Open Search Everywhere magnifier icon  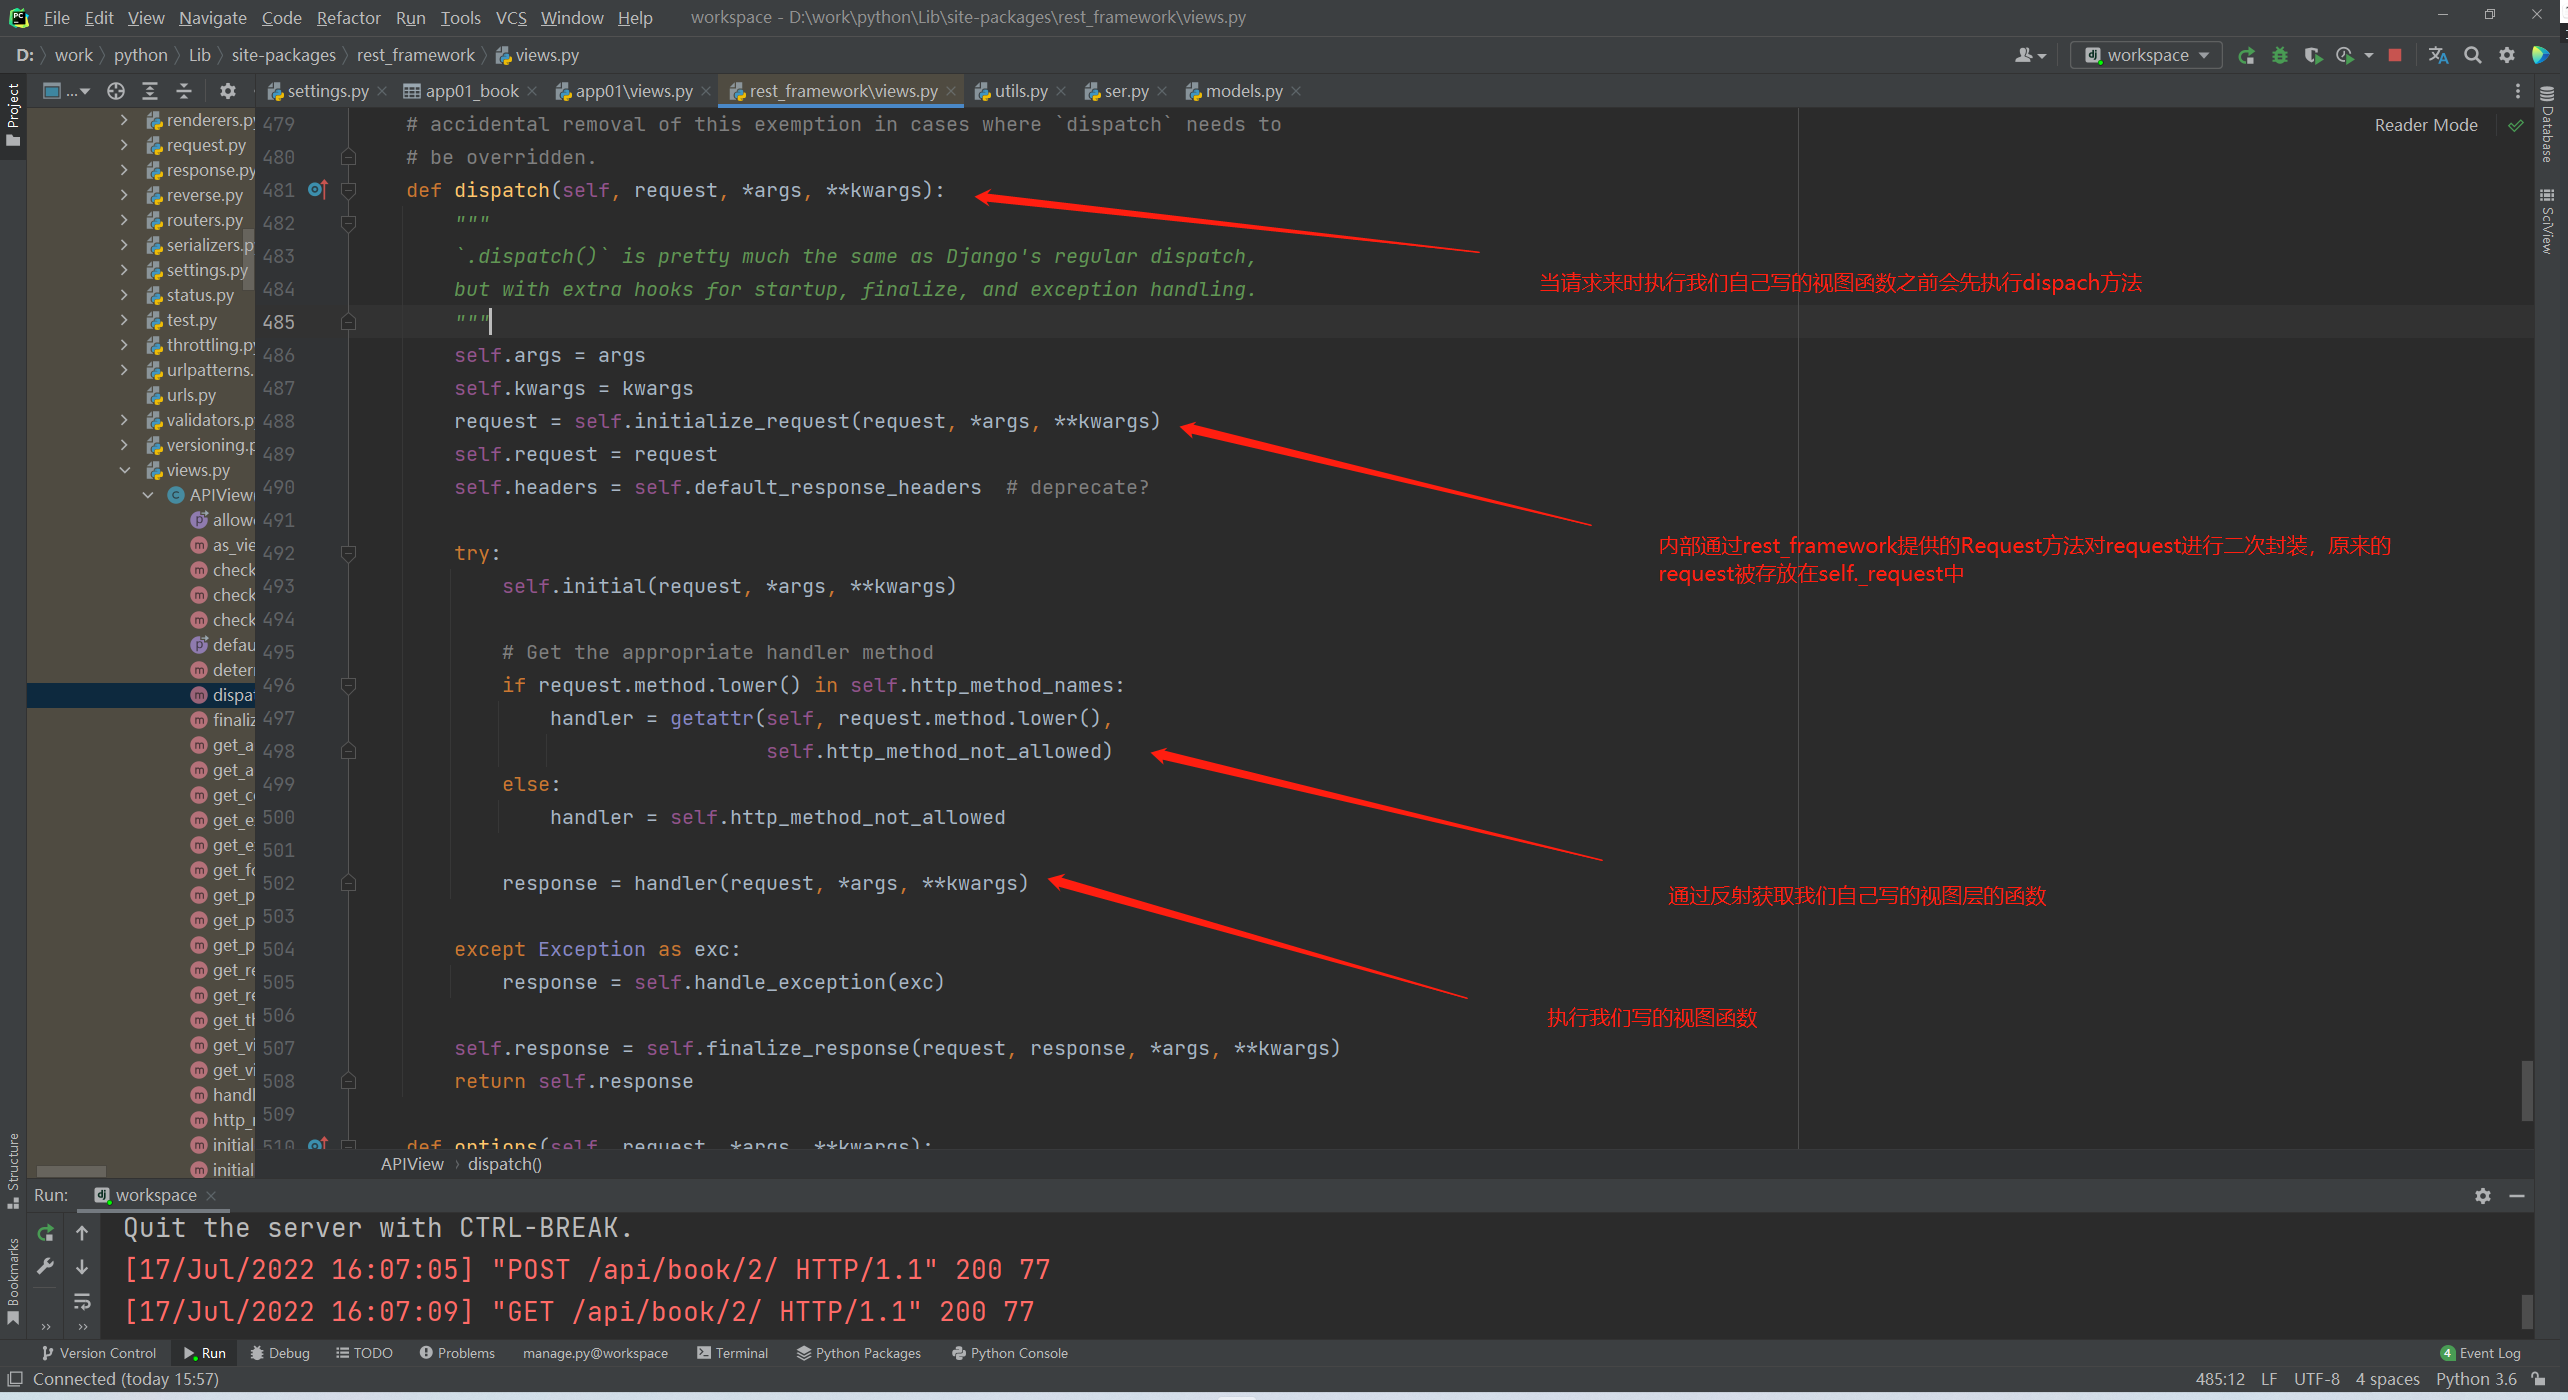pyautogui.click(x=2473, y=55)
